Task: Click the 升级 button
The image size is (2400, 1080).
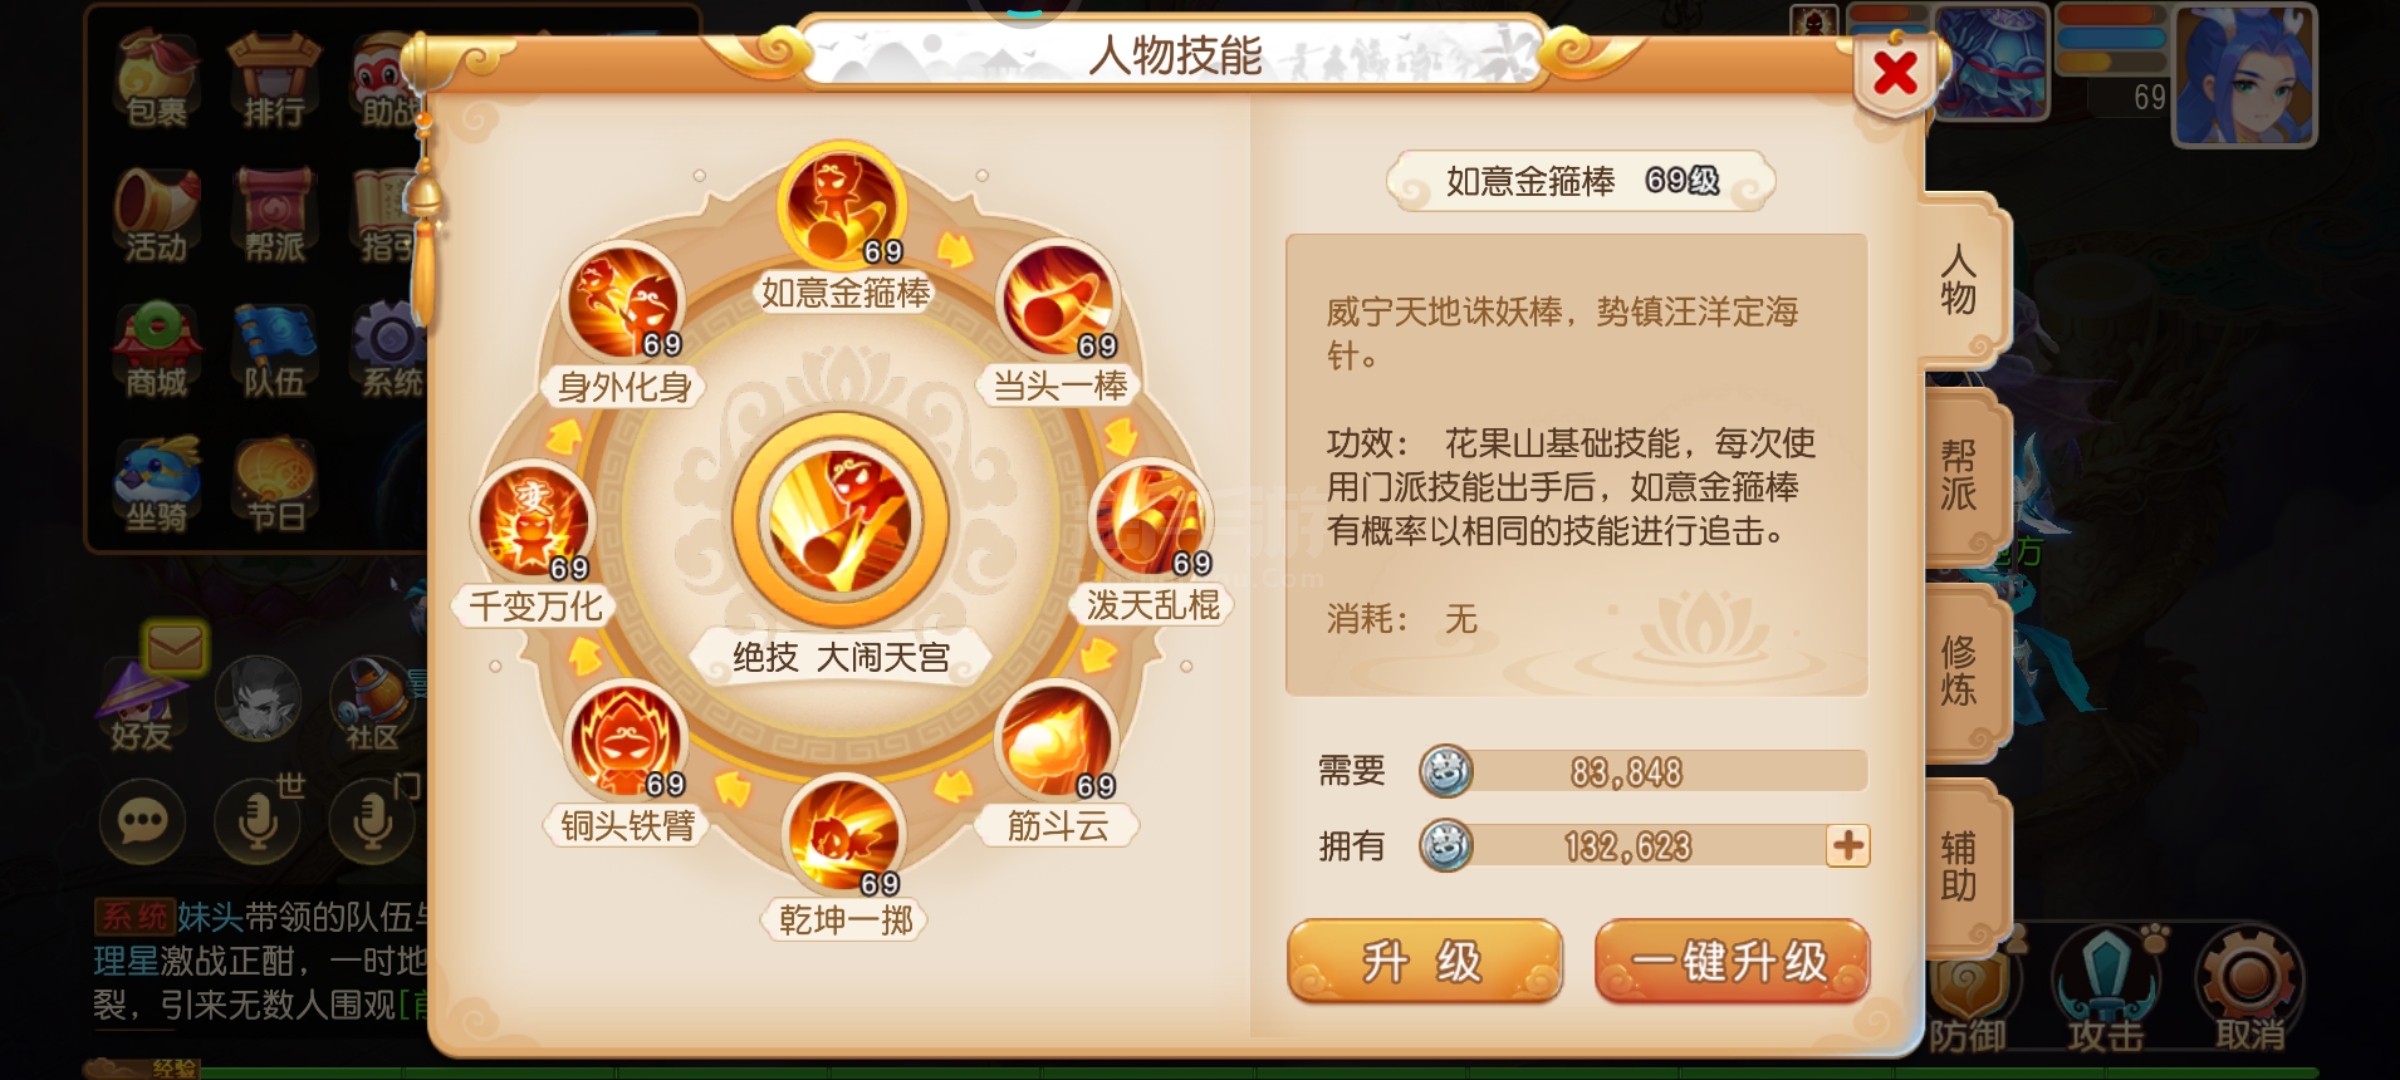Action: (1424, 961)
